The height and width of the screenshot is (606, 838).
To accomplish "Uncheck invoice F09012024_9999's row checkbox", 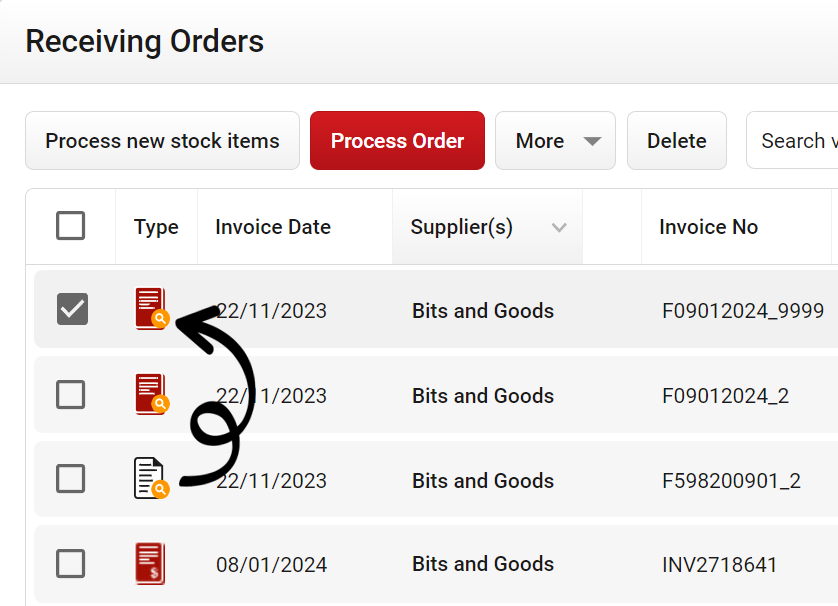I will 70,310.
